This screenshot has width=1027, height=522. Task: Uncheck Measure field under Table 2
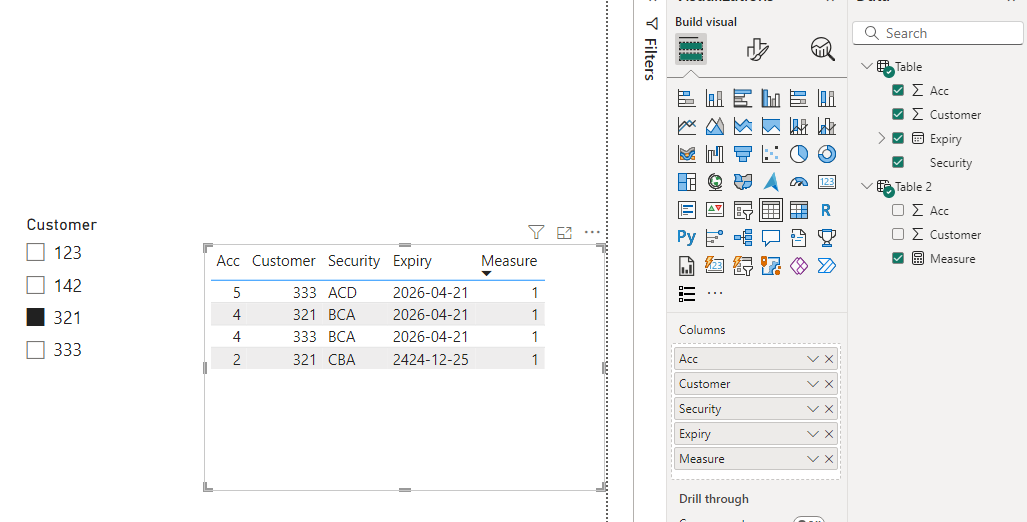[898, 258]
